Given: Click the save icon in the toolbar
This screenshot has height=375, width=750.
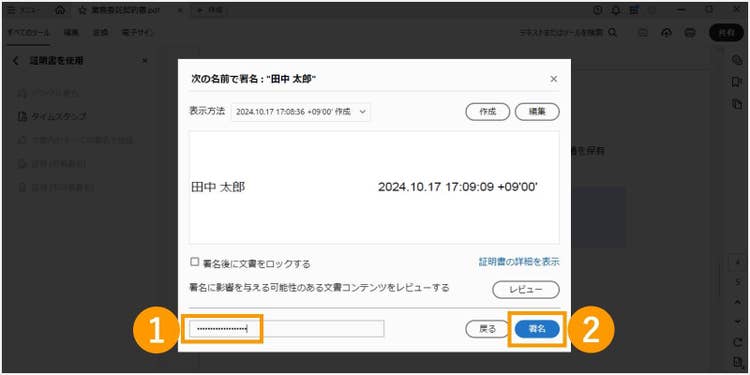Looking at the screenshot, I should 644,33.
